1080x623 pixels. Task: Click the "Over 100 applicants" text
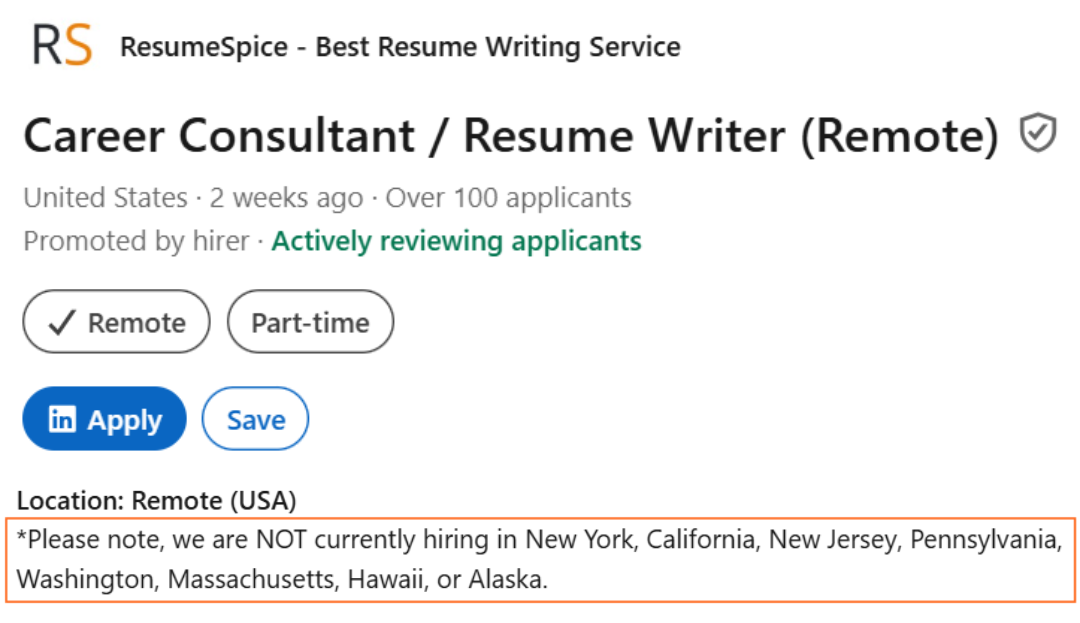(508, 198)
